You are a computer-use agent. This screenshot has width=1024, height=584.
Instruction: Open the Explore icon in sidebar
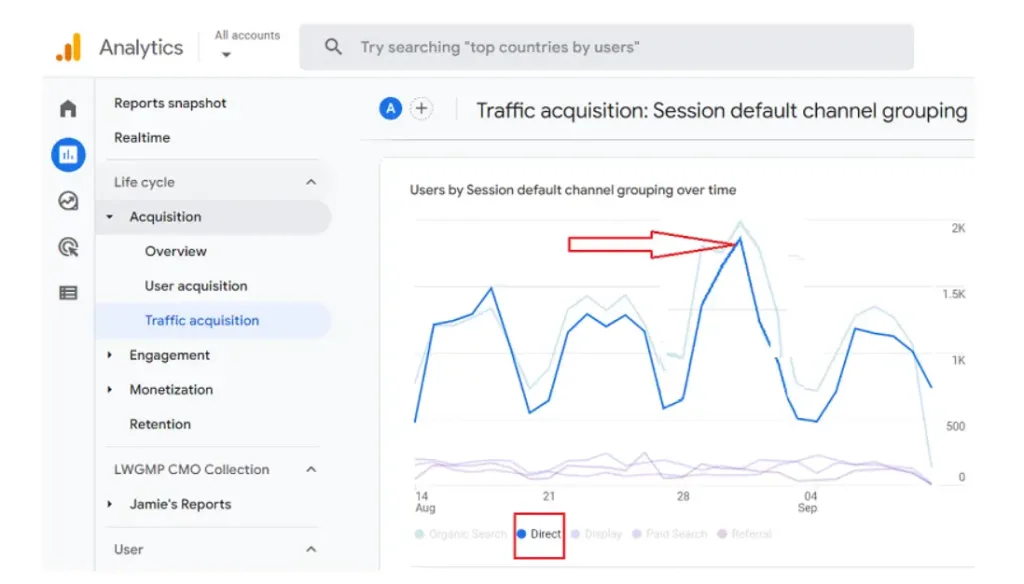[x=68, y=201]
